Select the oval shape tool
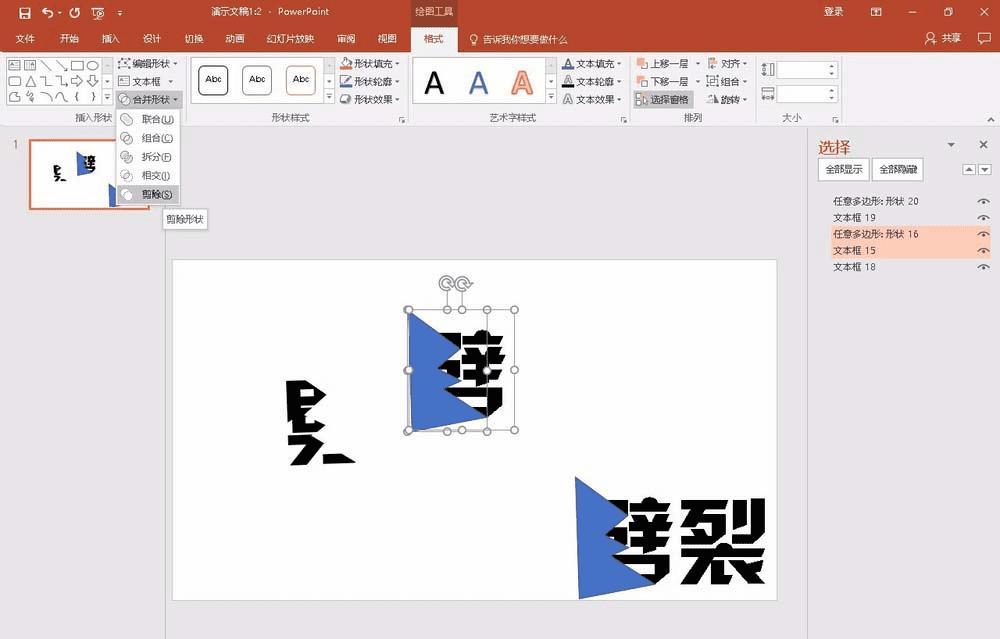This screenshot has width=1000, height=639. point(92,65)
